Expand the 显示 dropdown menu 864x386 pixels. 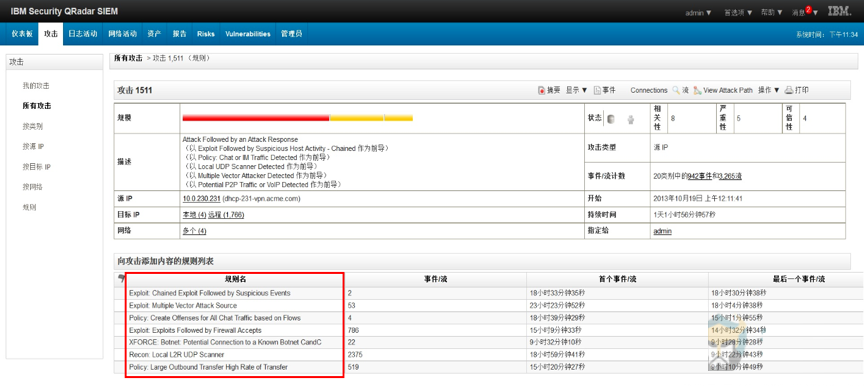point(576,90)
